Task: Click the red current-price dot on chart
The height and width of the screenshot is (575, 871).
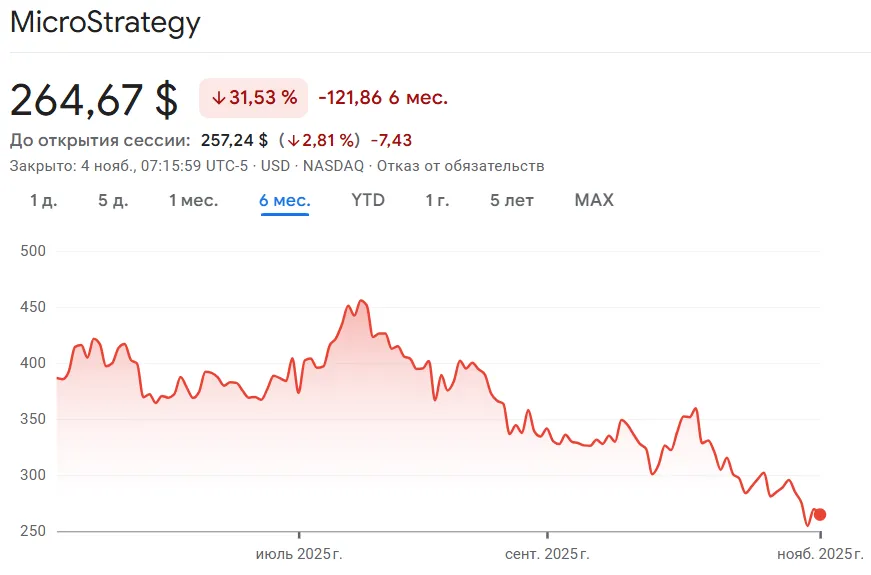Action: 820,515
